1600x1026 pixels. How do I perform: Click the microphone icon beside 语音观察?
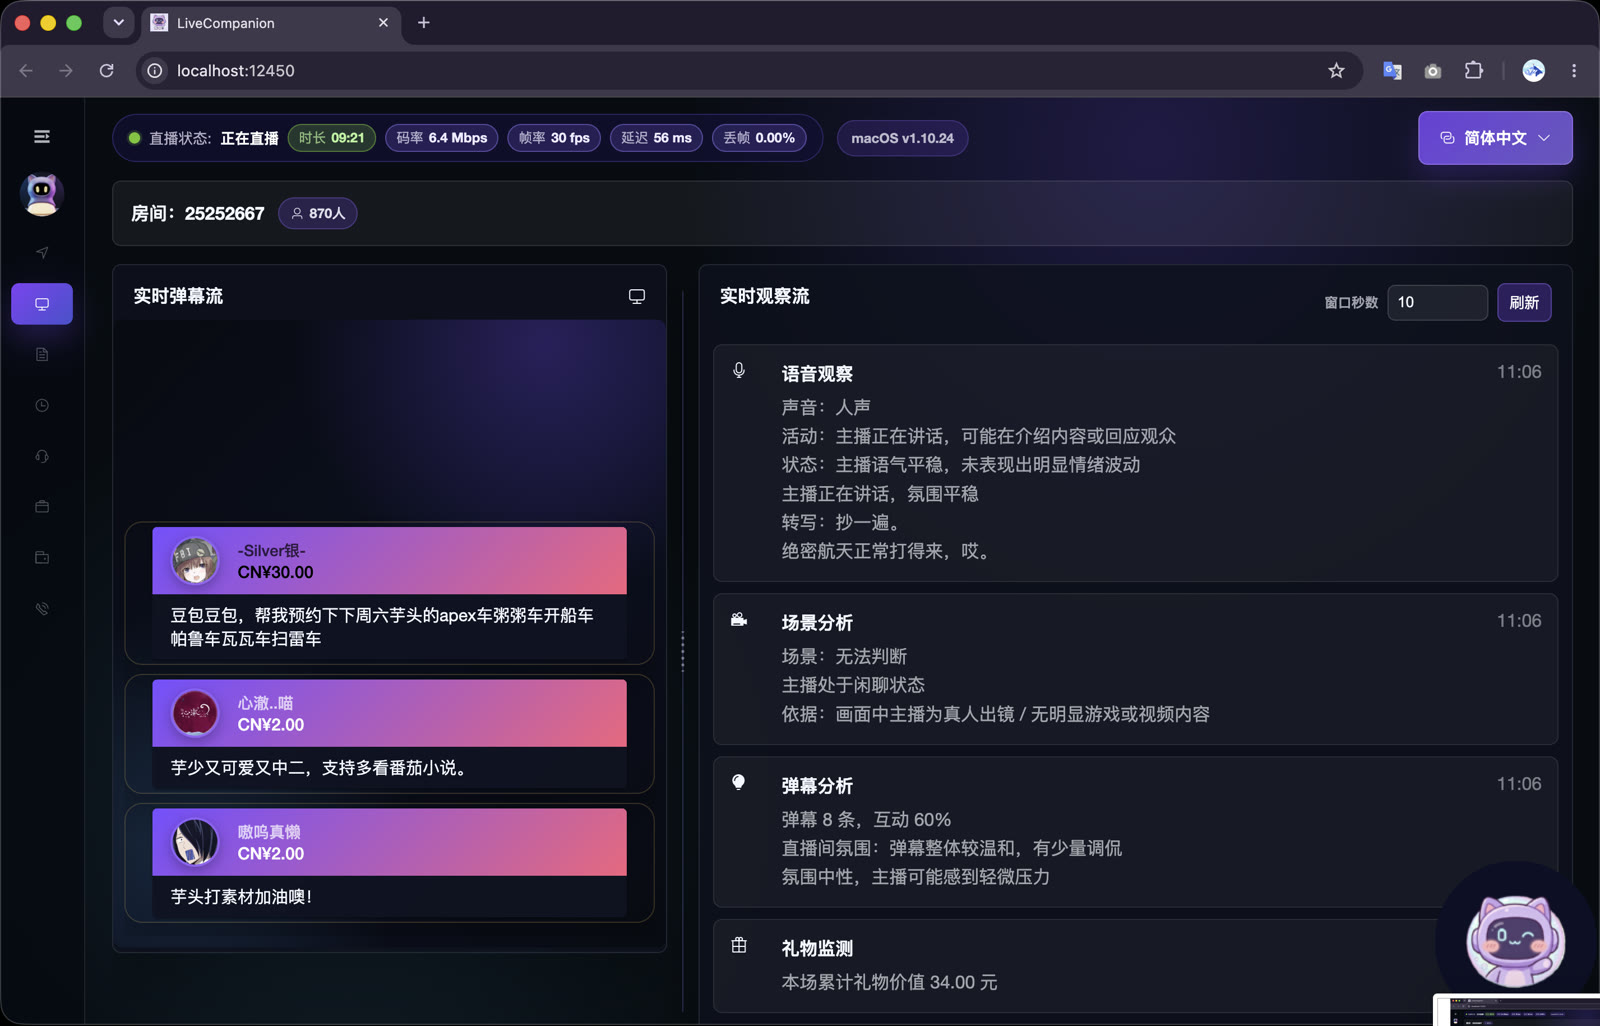(x=739, y=371)
